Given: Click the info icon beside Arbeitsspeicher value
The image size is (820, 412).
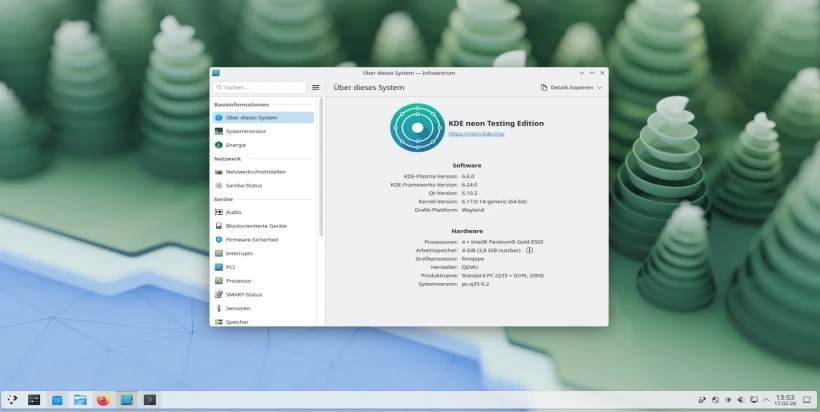Looking at the screenshot, I should [529, 250].
